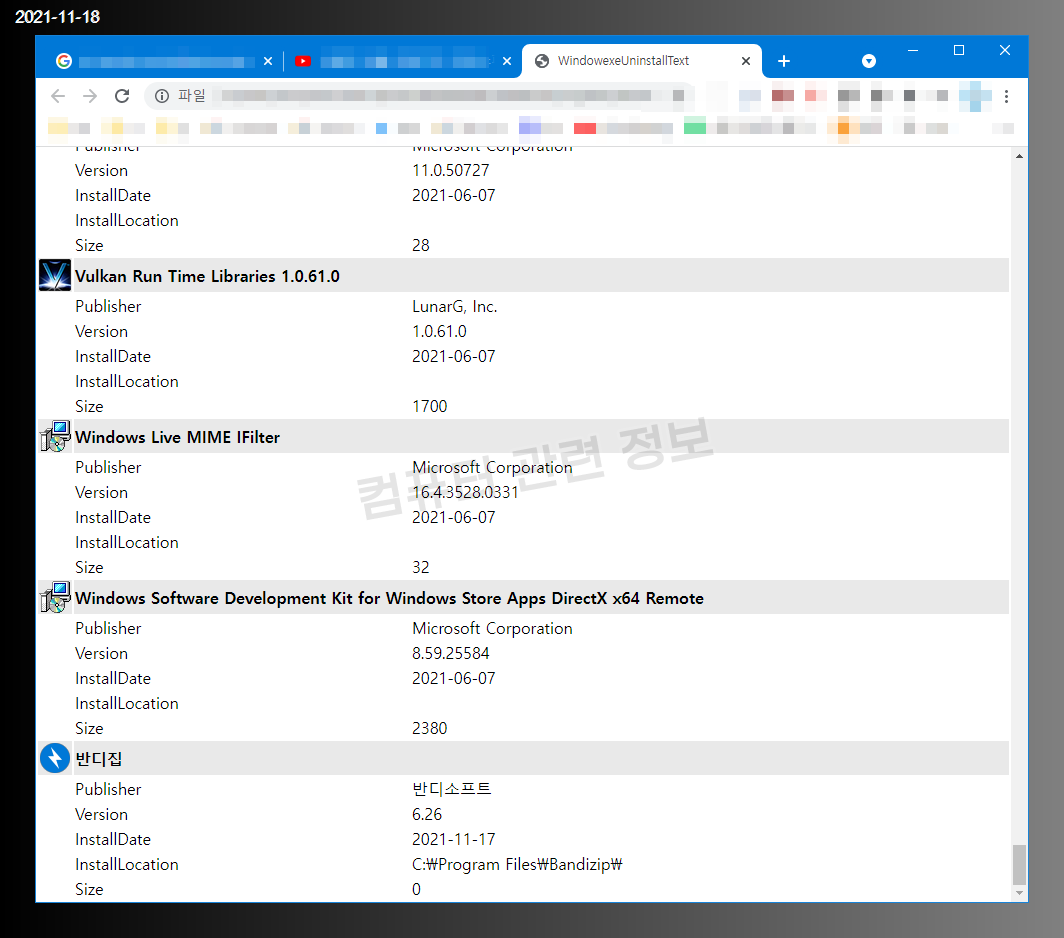Image resolution: width=1064 pixels, height=938 pixels.
Task: Click heading Vulkan Run Time Libraries 1.0.61.0
Action: 207,276
